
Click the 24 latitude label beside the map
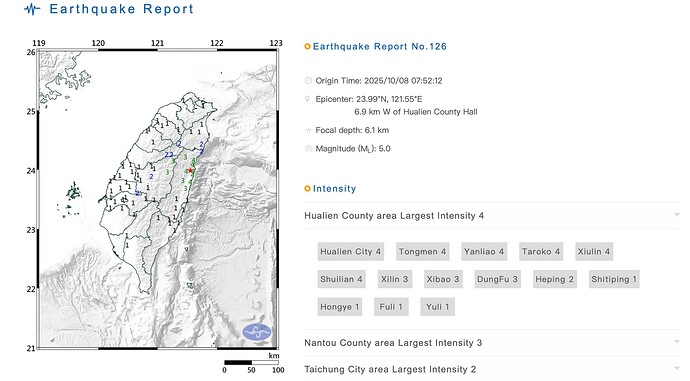coord(31,171)
